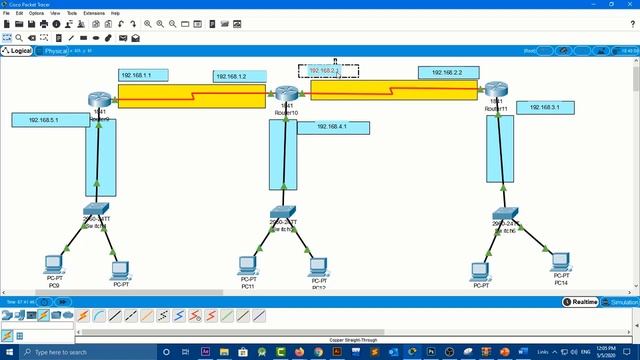
Task: Pick the Serial DCE cable with clock
Action: [x=195, y=316]
